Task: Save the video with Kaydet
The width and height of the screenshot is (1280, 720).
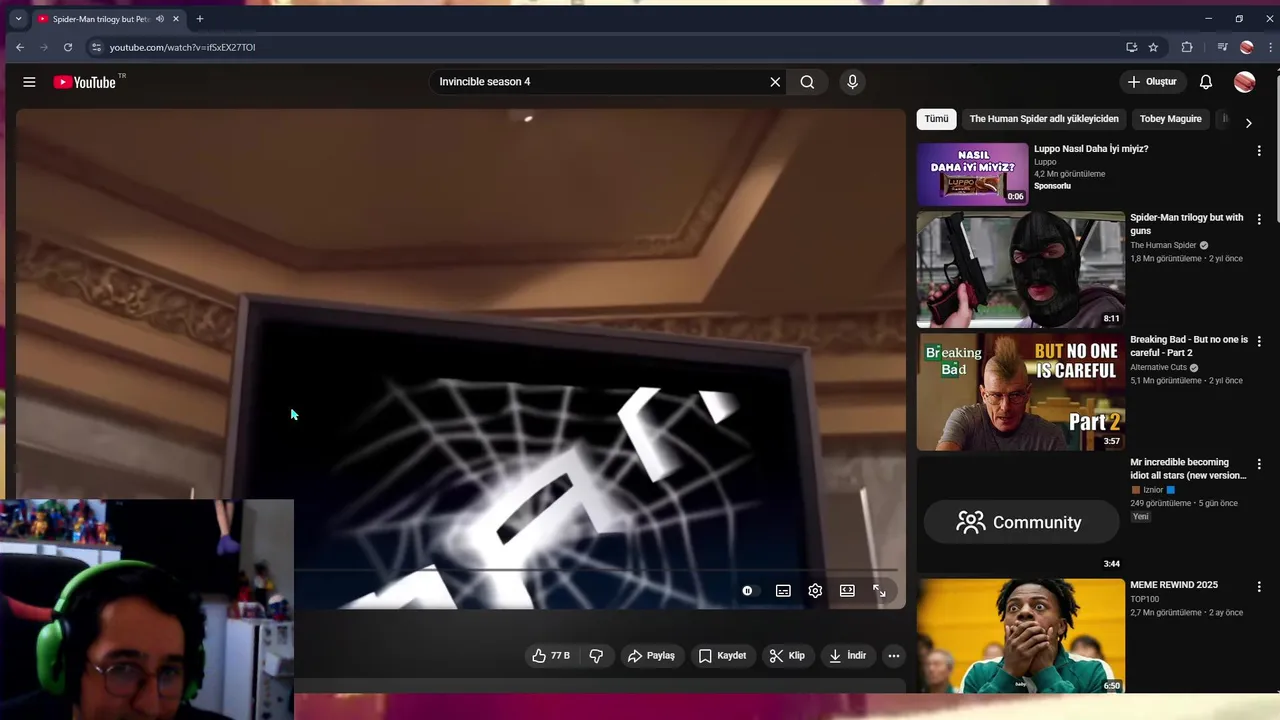Action: pyautogui.click(x=722, y=656)
